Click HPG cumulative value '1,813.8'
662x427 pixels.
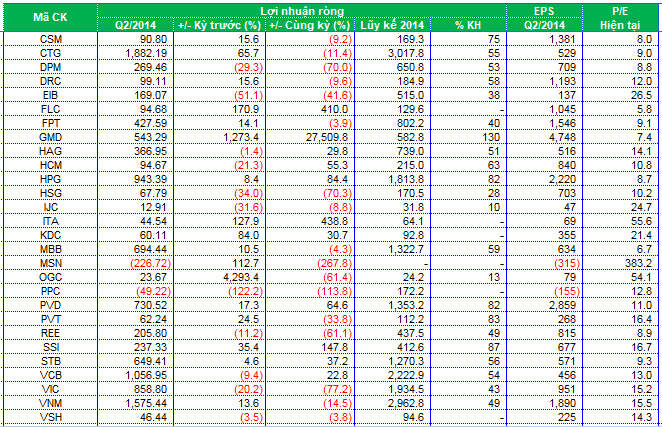(x=406, y=179)
